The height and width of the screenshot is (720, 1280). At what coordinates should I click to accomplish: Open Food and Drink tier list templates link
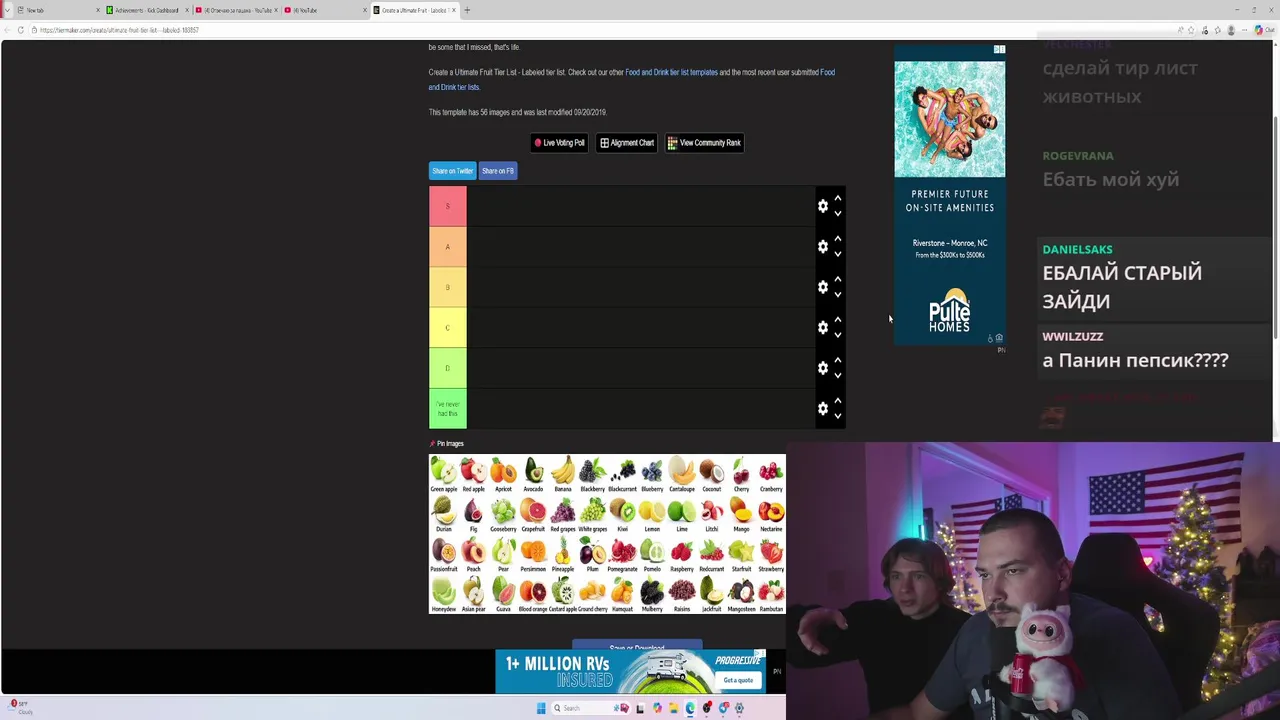(671, 72)
